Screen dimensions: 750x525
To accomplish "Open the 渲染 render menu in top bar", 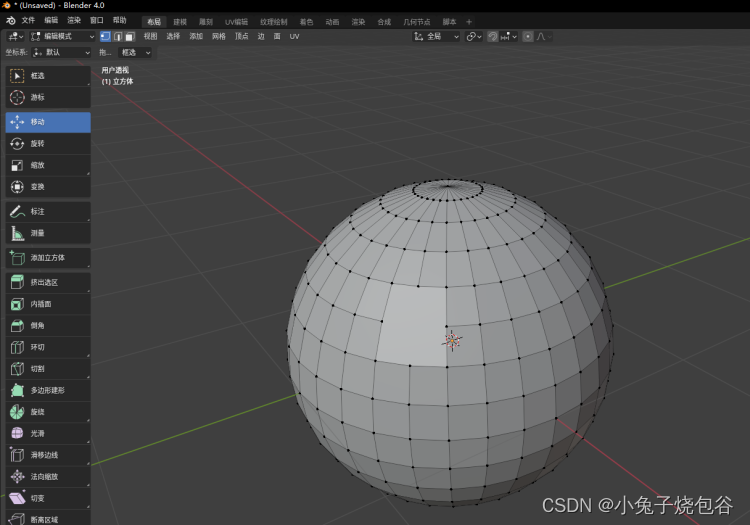I will pos(74,20).
